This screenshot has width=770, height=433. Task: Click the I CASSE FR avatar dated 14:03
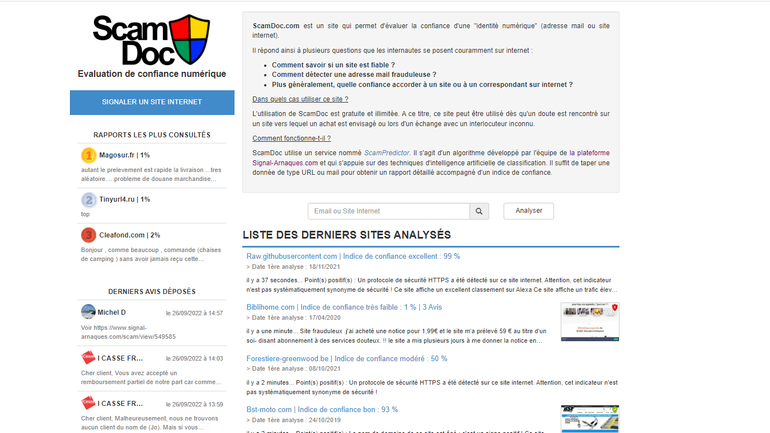[x=88, y=357]
